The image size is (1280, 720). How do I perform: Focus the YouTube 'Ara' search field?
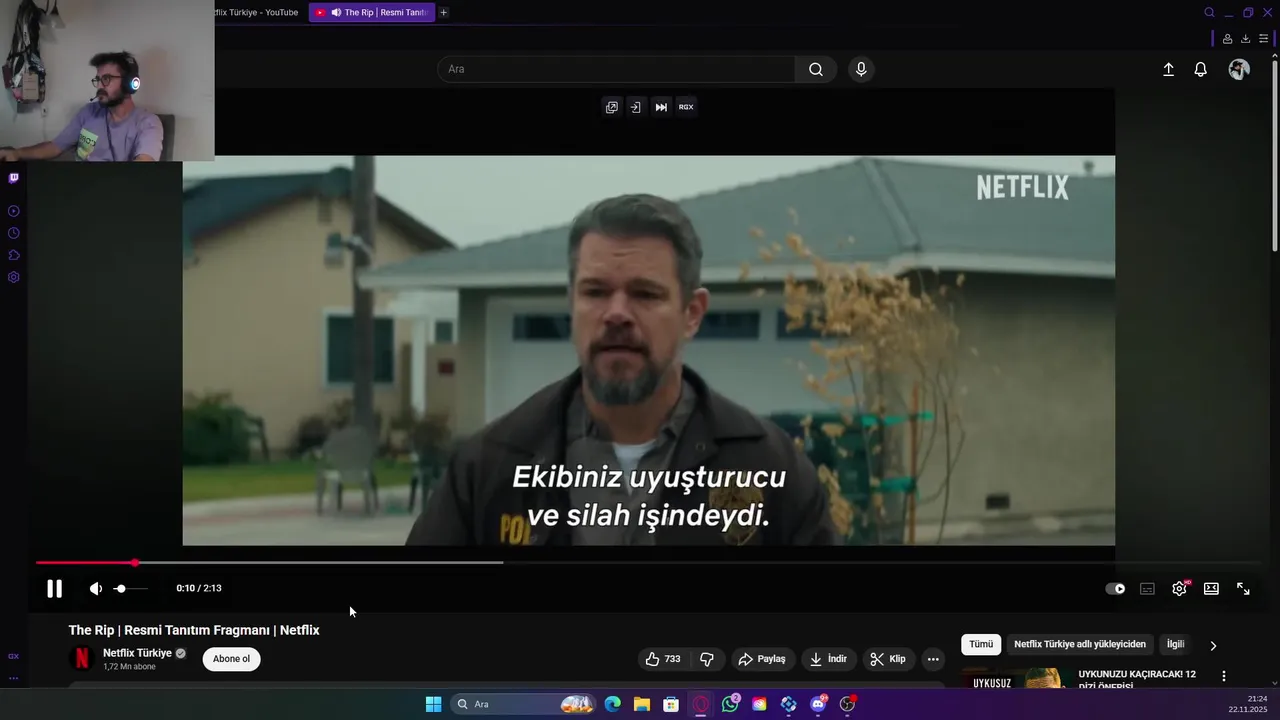(x=616, y=69)
